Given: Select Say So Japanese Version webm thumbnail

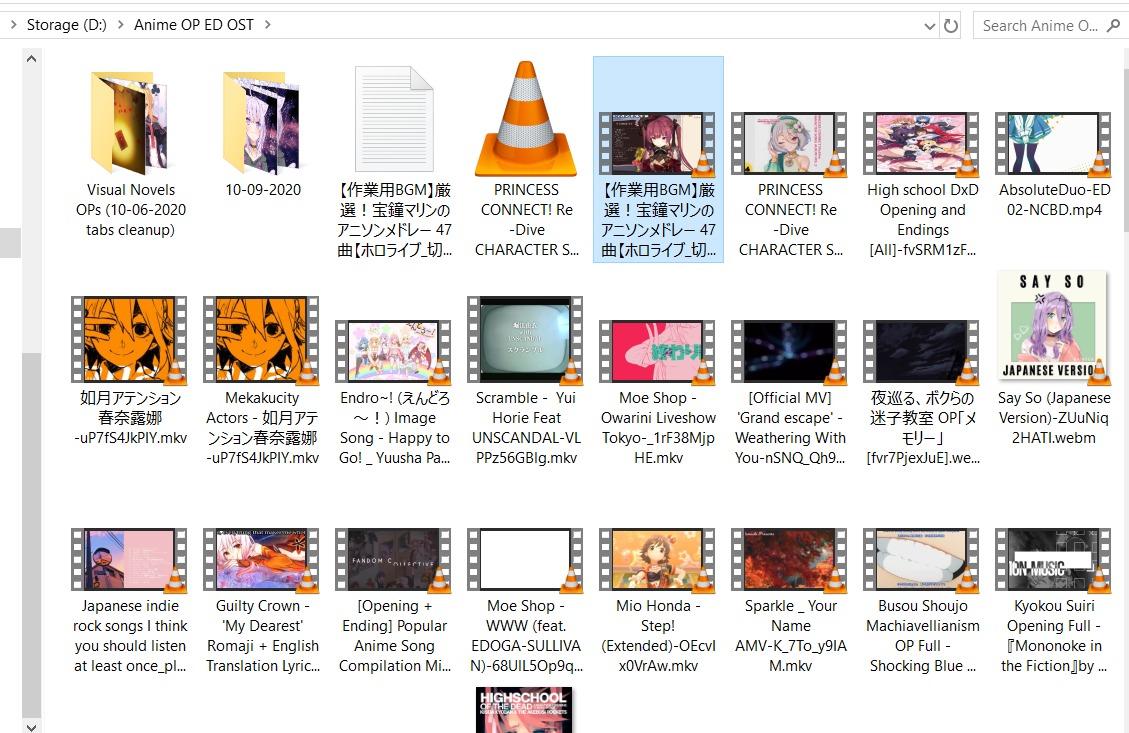Looking at the screenshot, I should 1053,326.
